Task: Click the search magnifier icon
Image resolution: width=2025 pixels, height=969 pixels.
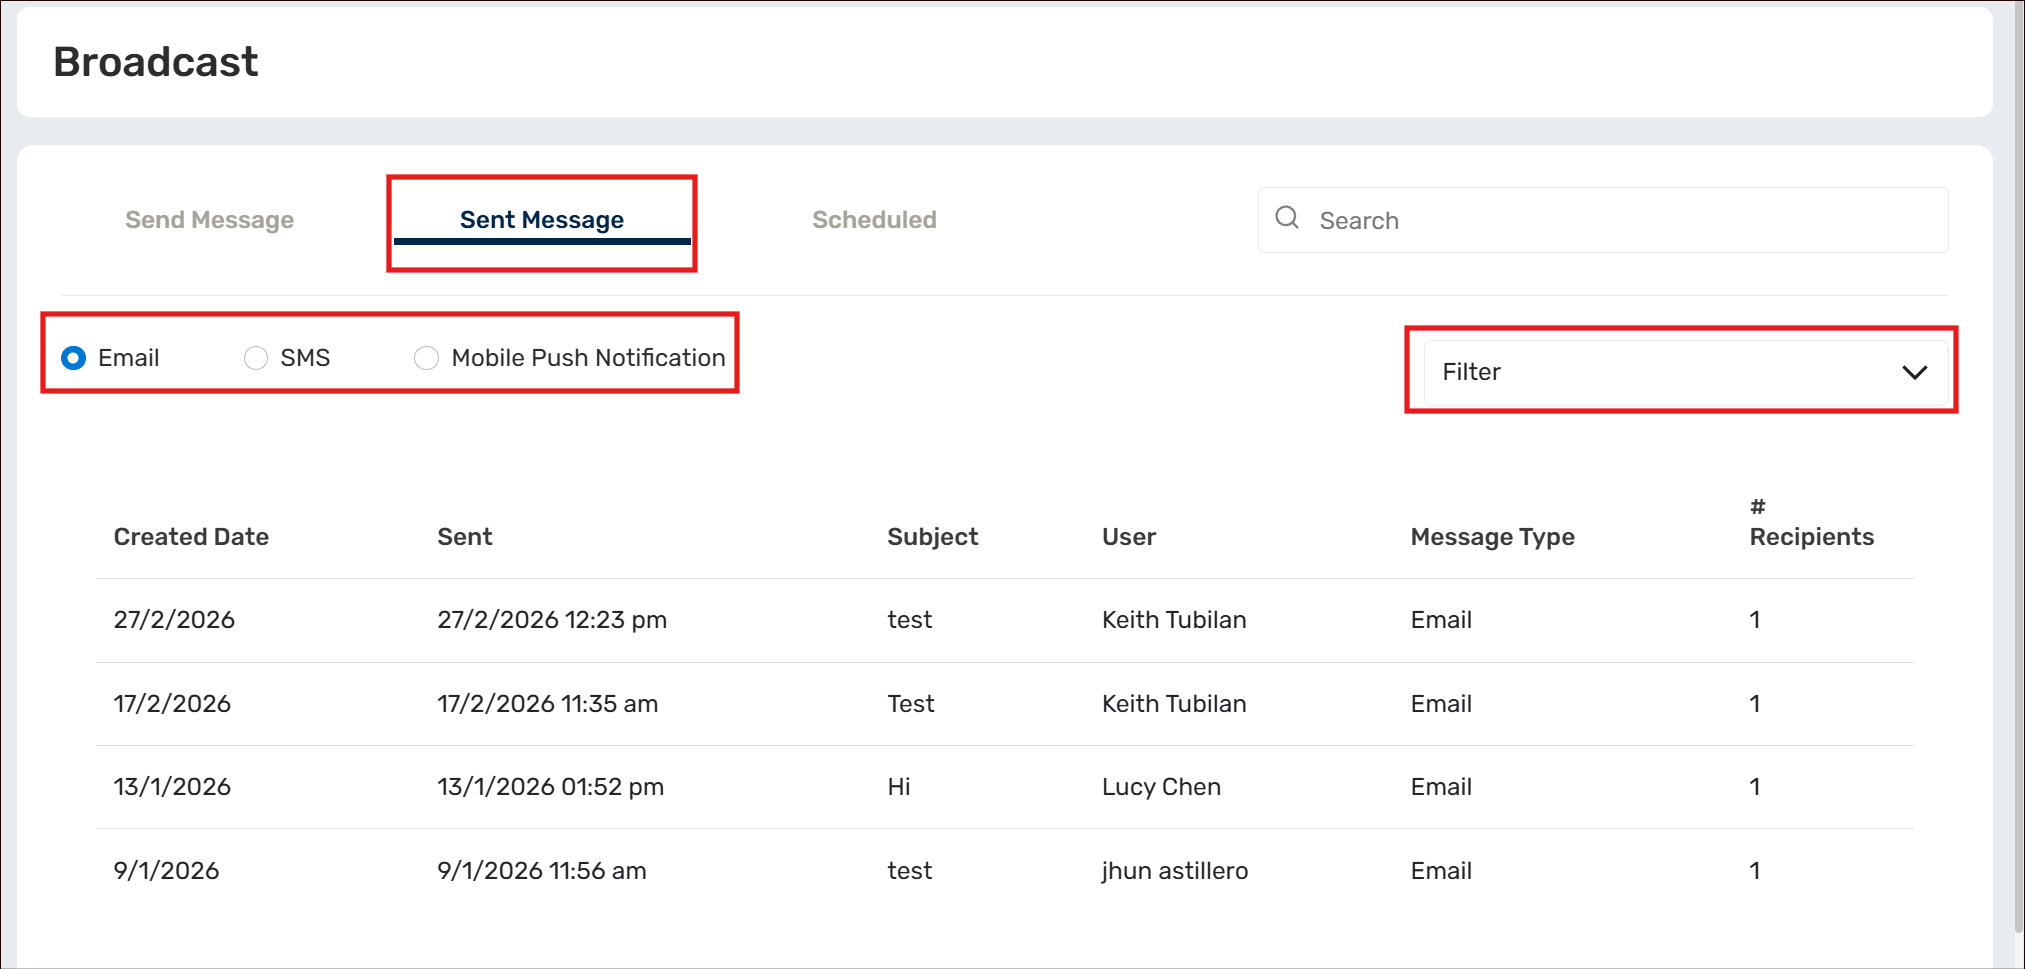Action: coord(1287,218)
